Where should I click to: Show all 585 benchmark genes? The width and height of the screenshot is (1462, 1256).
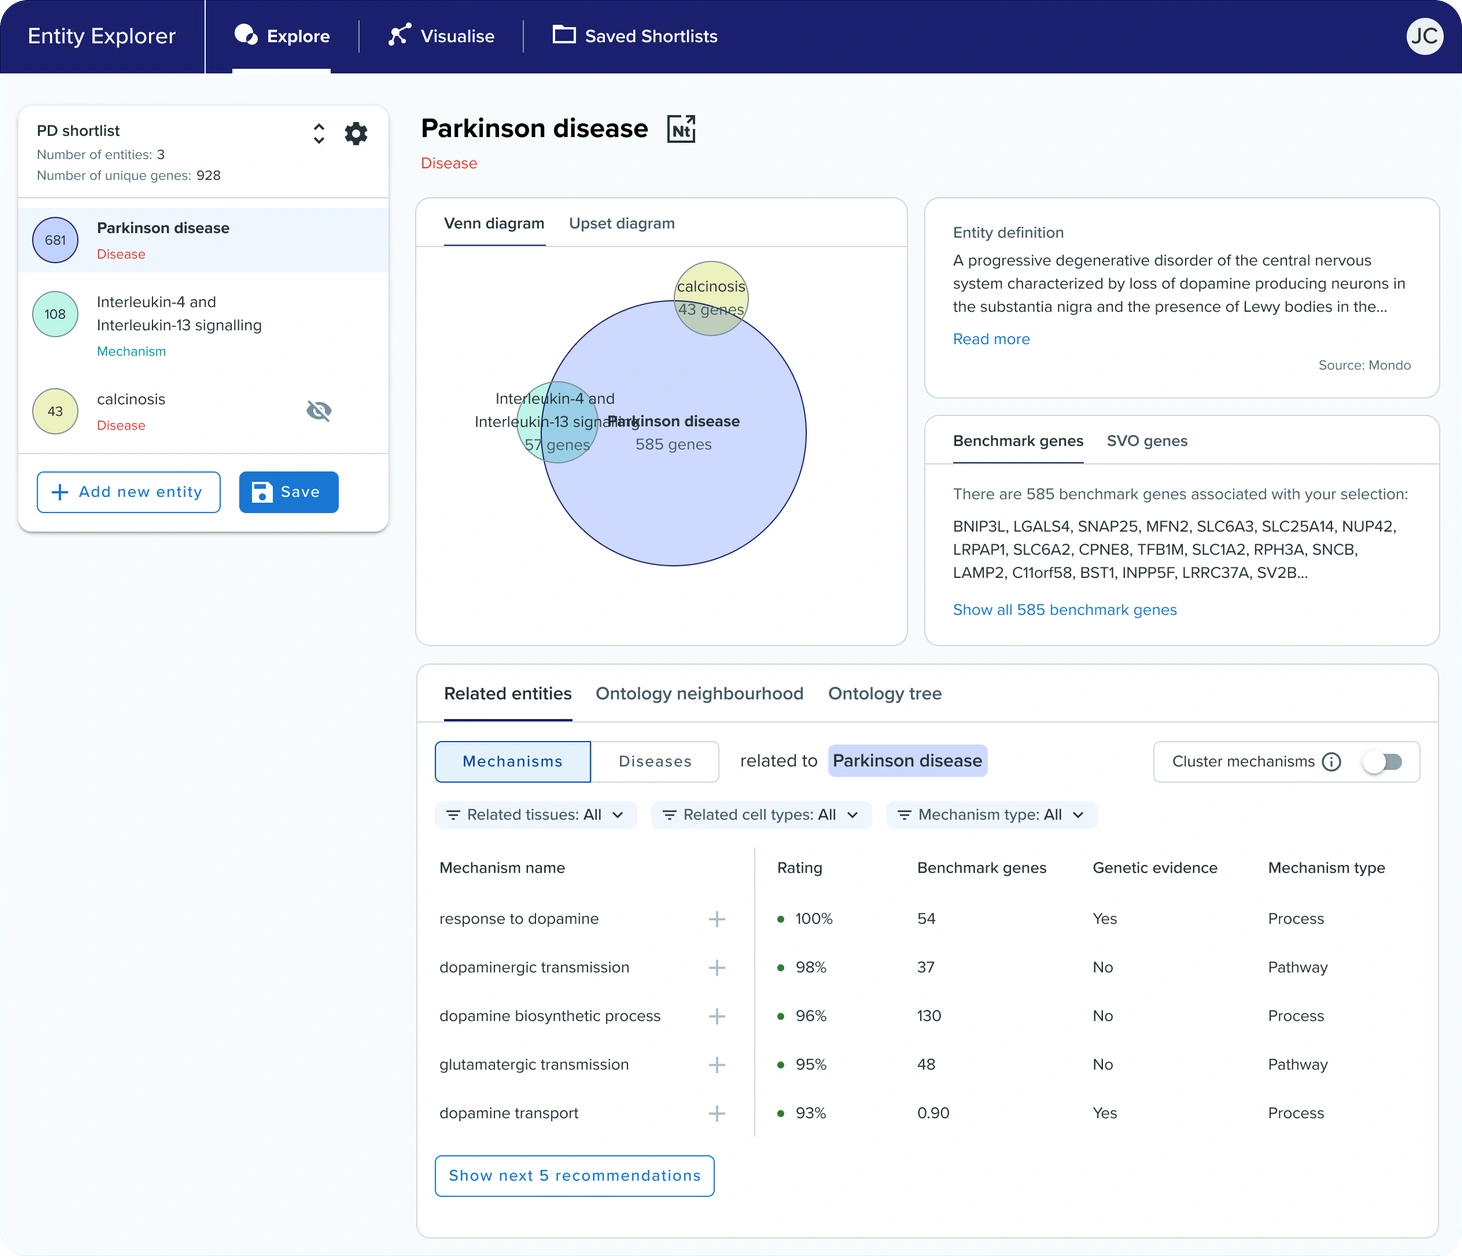coord(1065,610)
